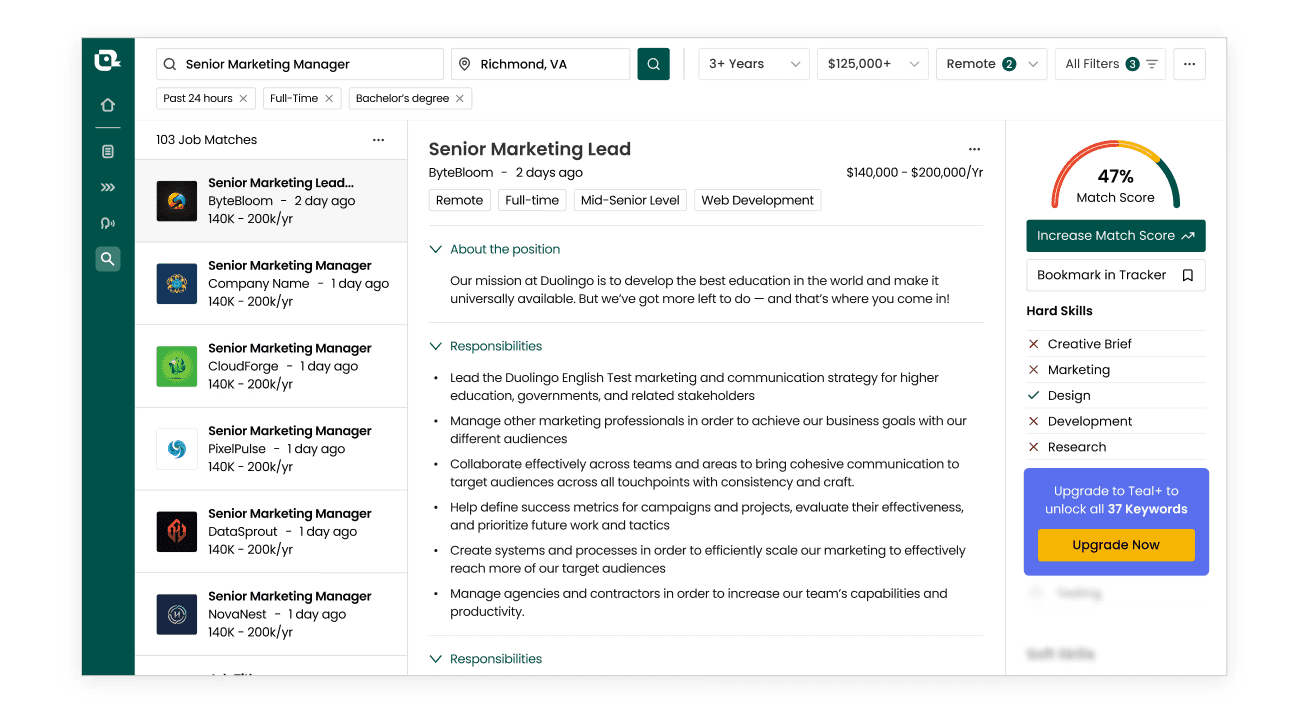Select the PixelPulse job listing
This screenshot has height=712, width=1308.
(x=271, y=449)
